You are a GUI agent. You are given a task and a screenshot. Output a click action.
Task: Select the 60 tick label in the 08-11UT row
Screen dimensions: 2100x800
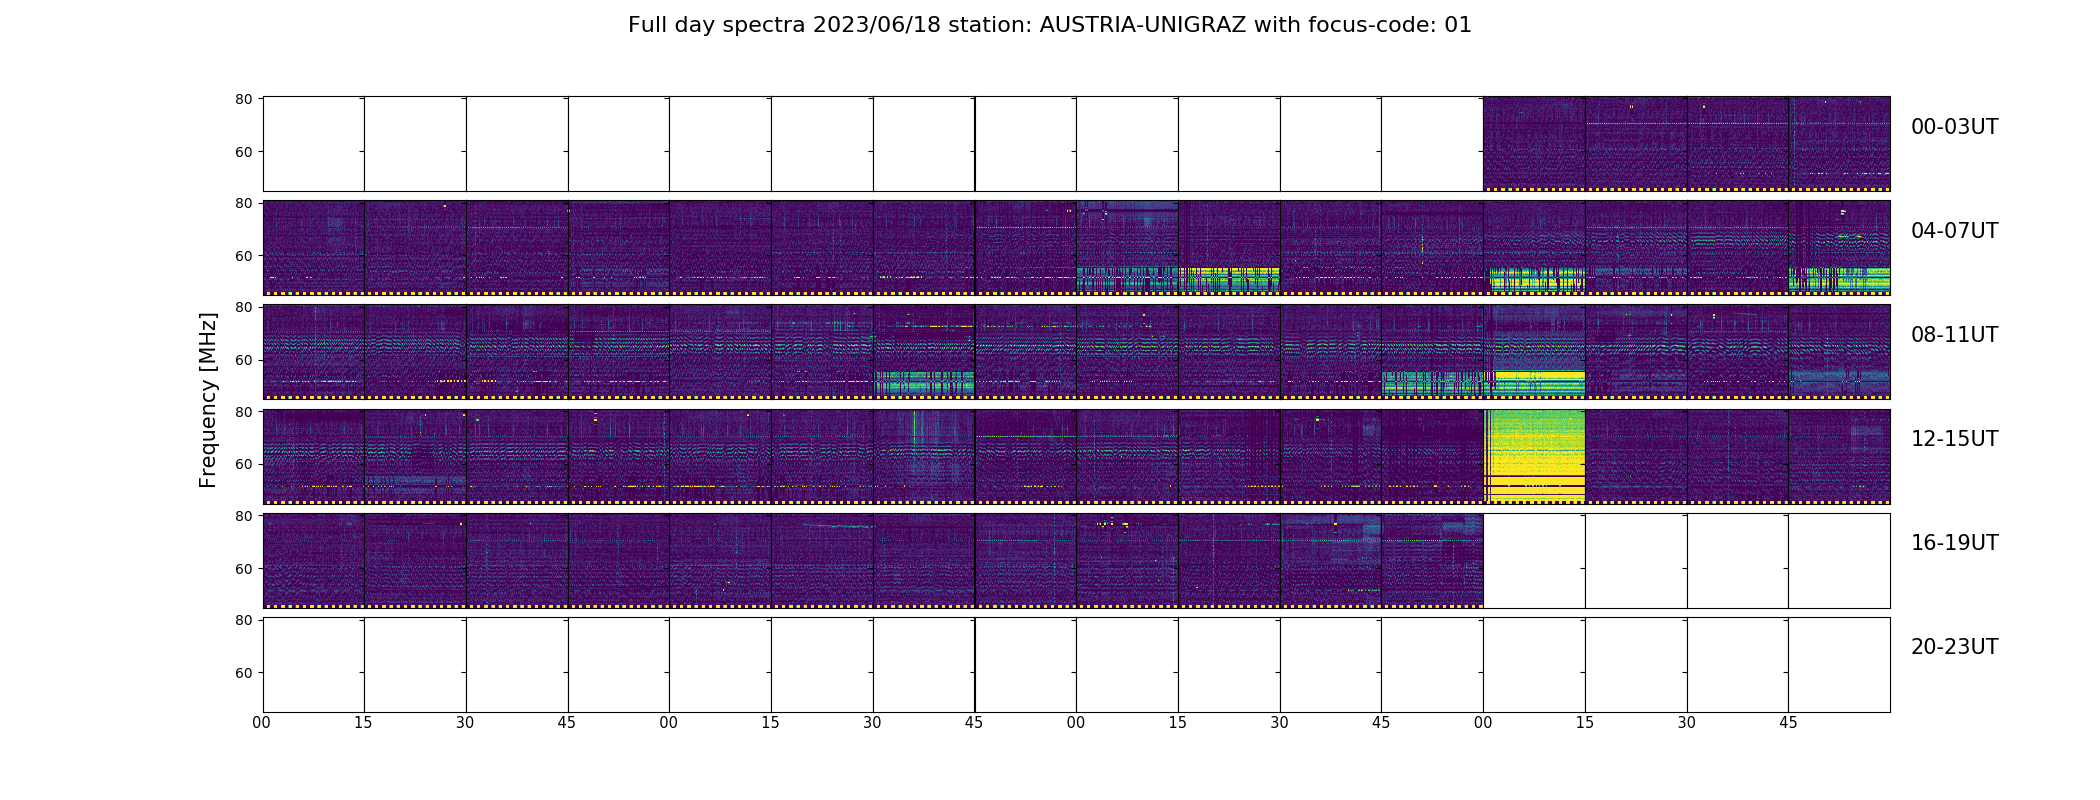[243, 360]
